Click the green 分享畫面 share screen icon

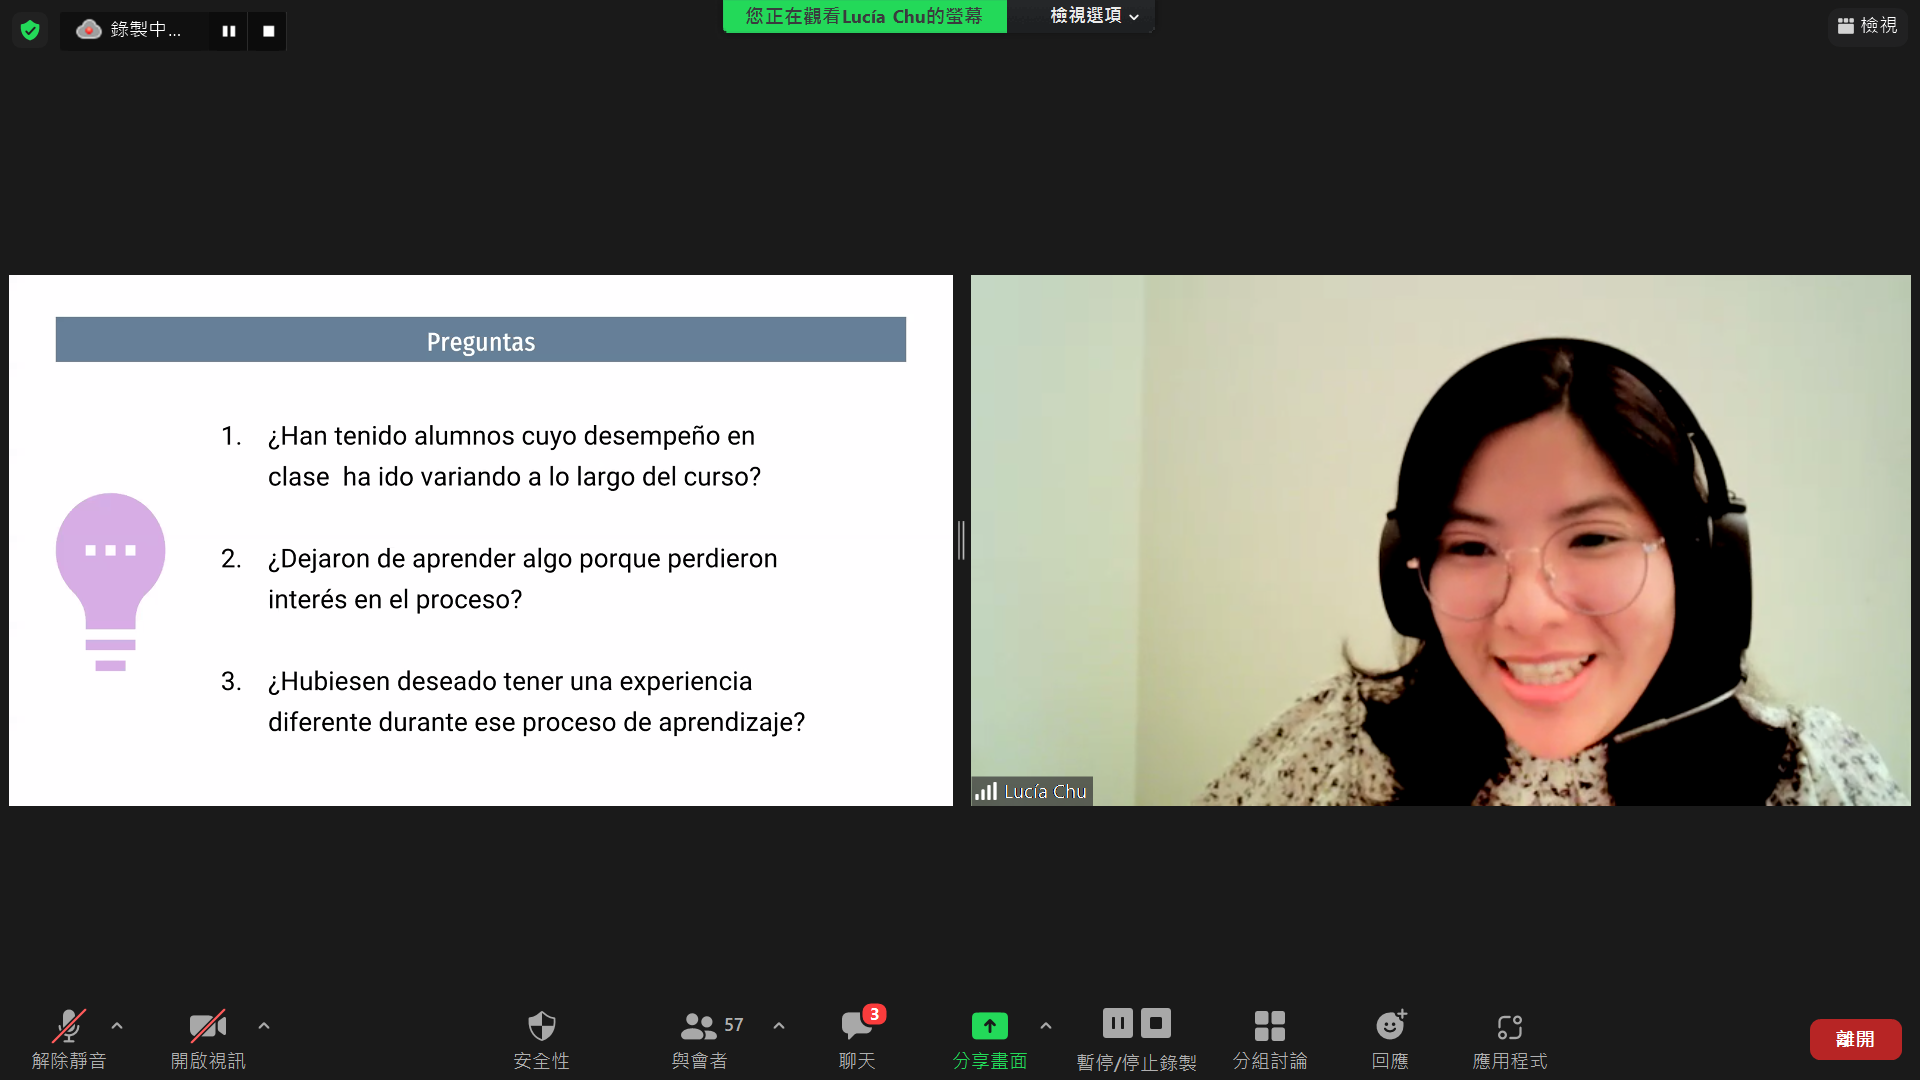click(990, 1026)
